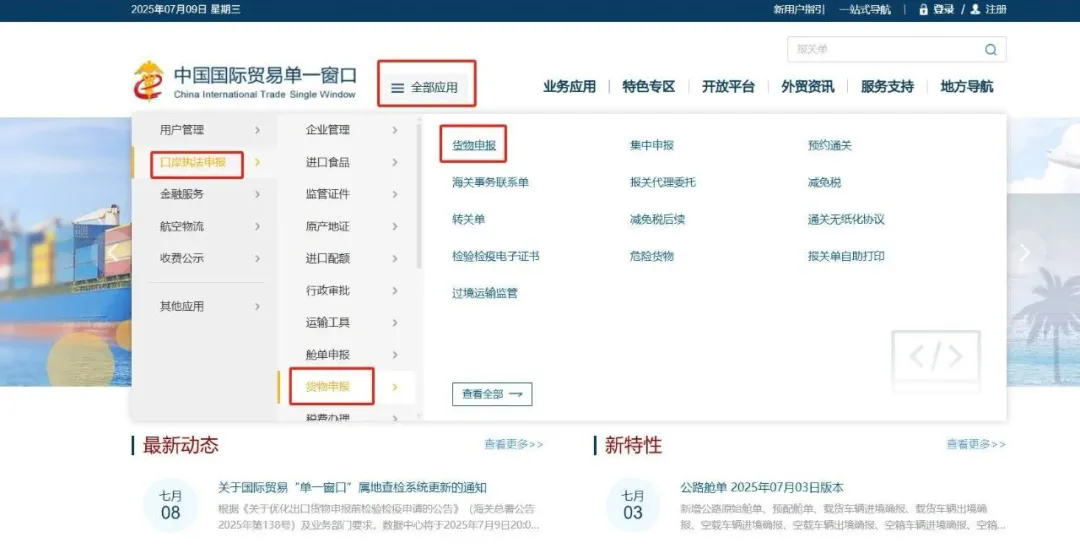Click the 查看全部 button
The width and height of the screenshot is (1080, 548).
[491, 395]
